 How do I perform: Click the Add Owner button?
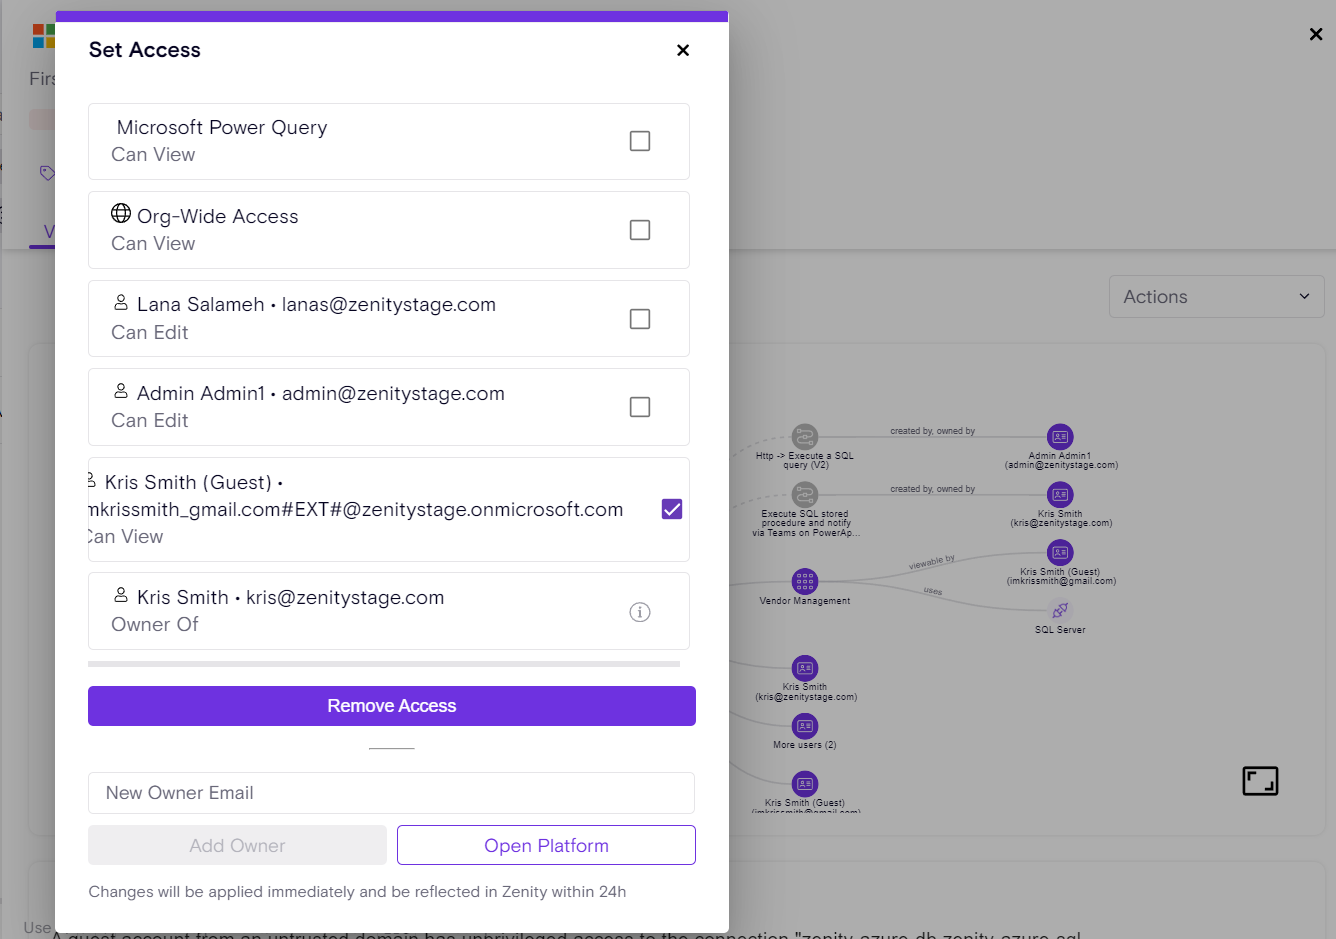click(237, 845)
